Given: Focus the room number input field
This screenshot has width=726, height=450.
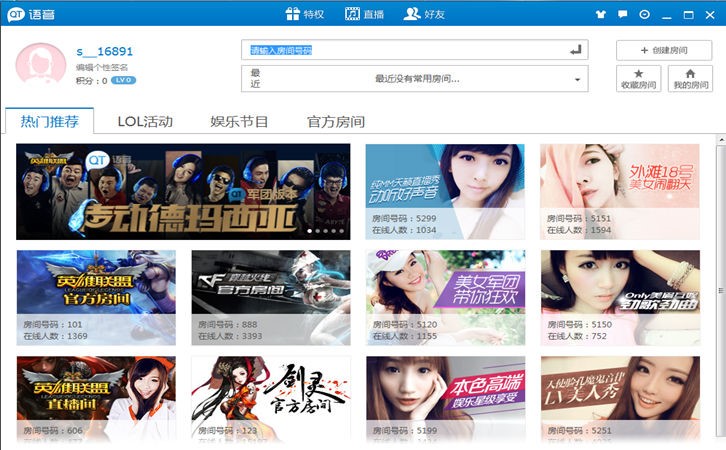Looking at the screenshot, I should (400, 50).
